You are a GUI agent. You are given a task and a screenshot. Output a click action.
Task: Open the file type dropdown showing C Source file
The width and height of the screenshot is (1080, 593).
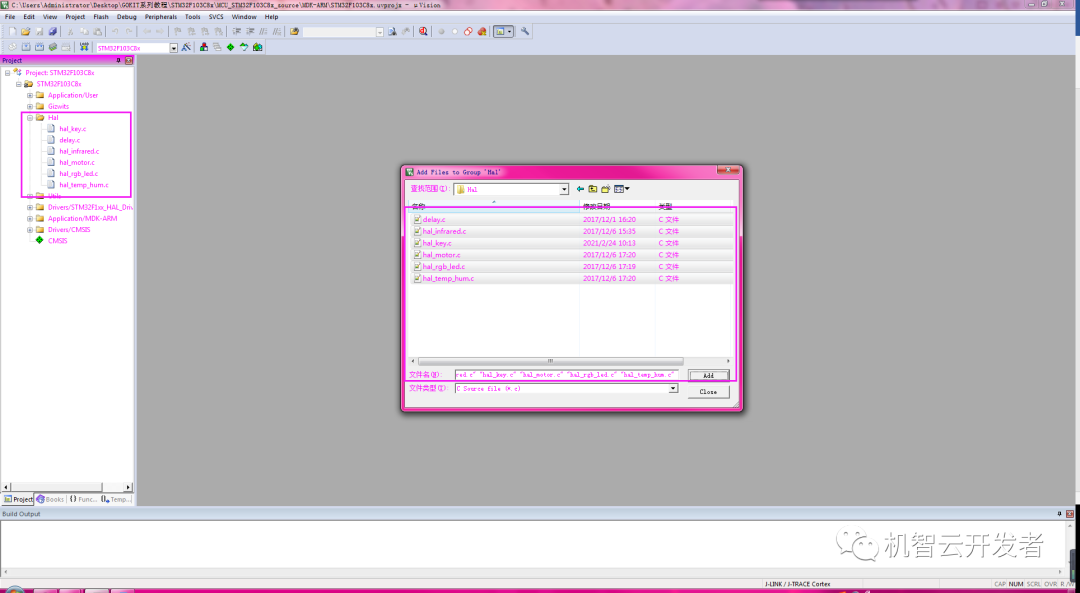[x=673, y=388]
